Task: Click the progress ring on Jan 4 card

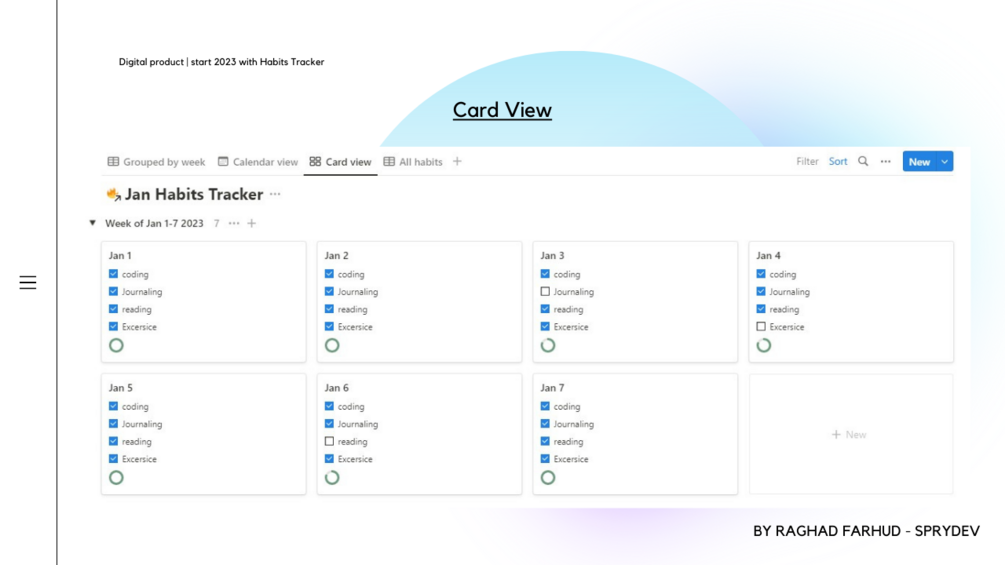Action: tap(764, 345)
